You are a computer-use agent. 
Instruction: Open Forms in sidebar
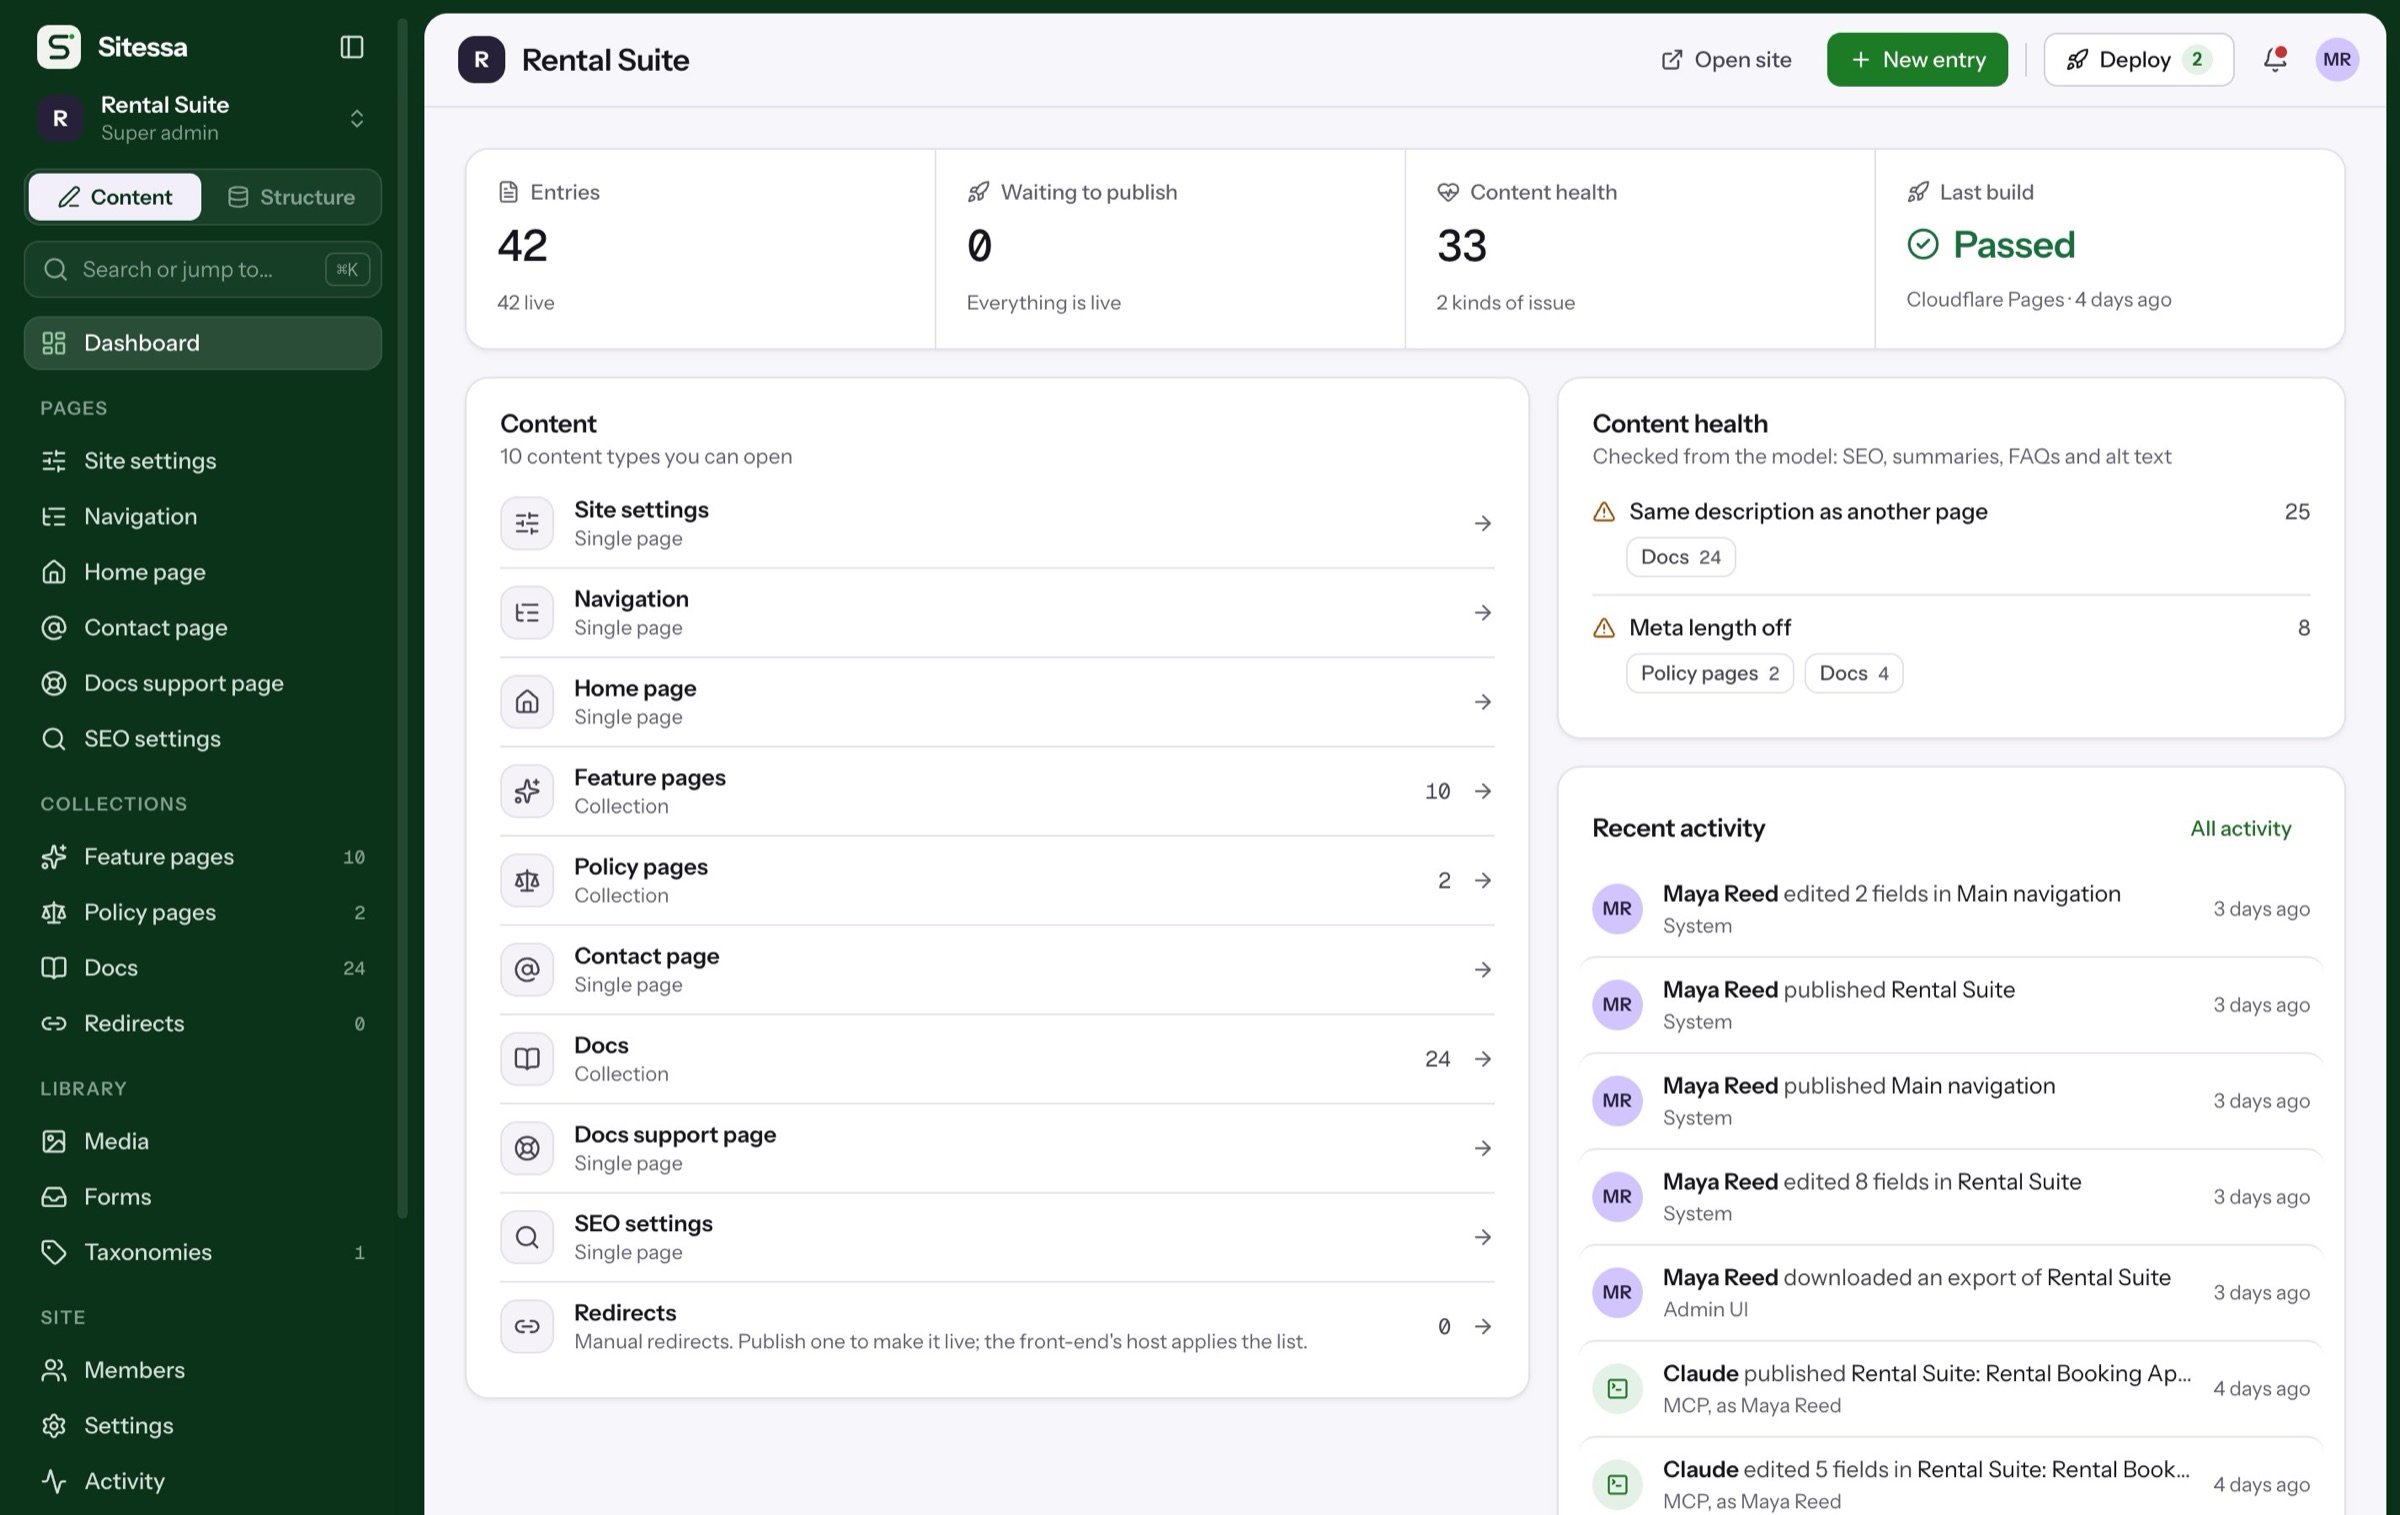tap(203, 1197)
